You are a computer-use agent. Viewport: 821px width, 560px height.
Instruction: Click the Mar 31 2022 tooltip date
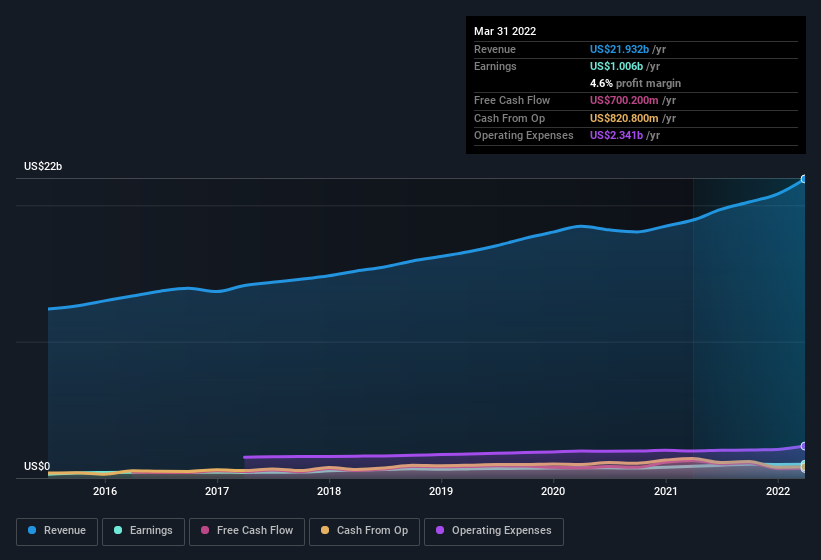click(x=505, y=31)
